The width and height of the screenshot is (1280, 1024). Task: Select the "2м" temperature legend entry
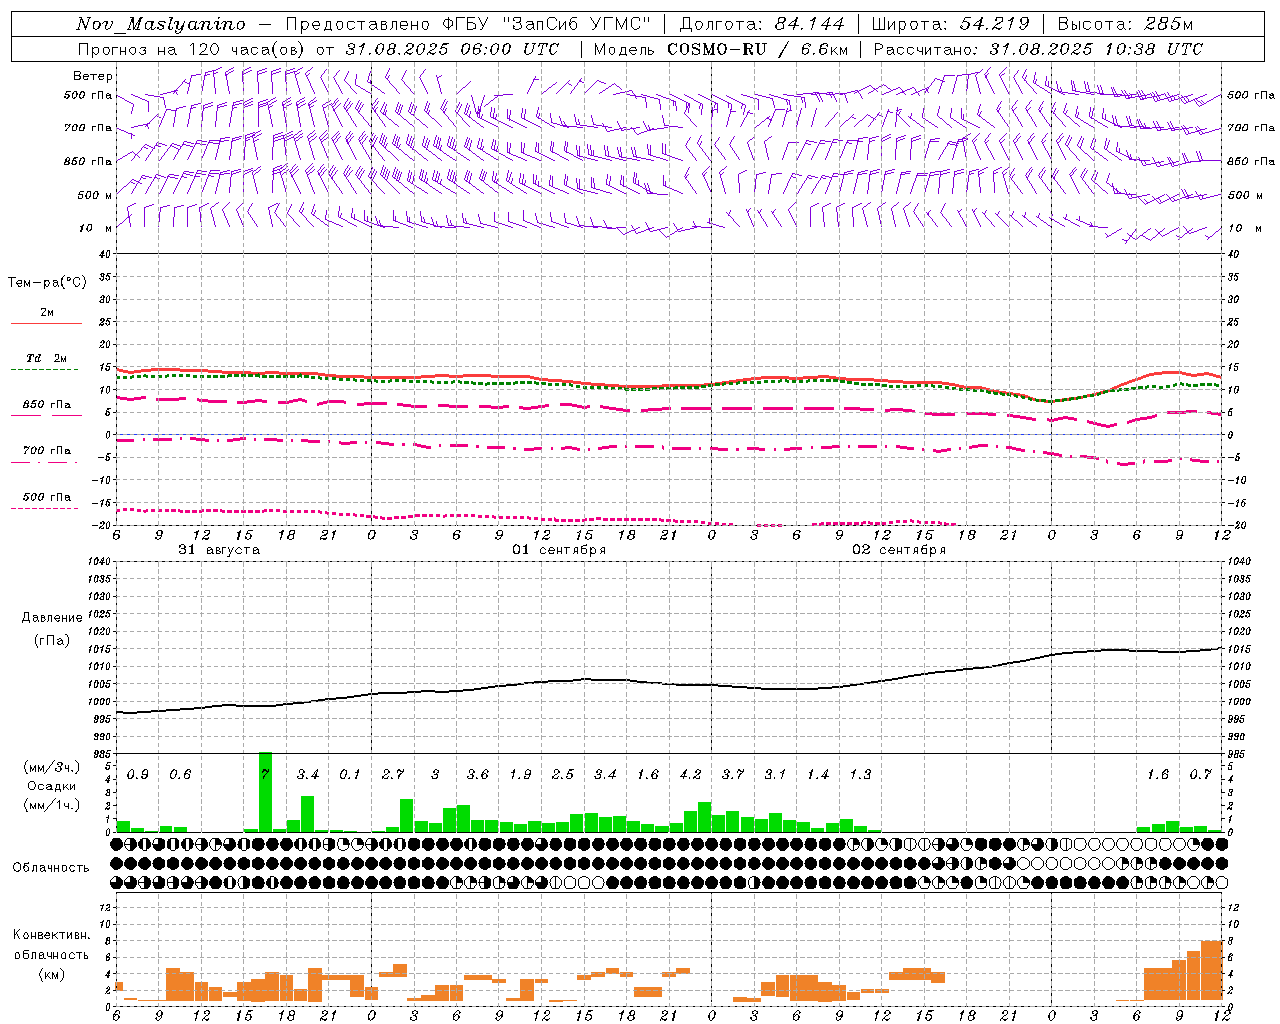(47, 313)
